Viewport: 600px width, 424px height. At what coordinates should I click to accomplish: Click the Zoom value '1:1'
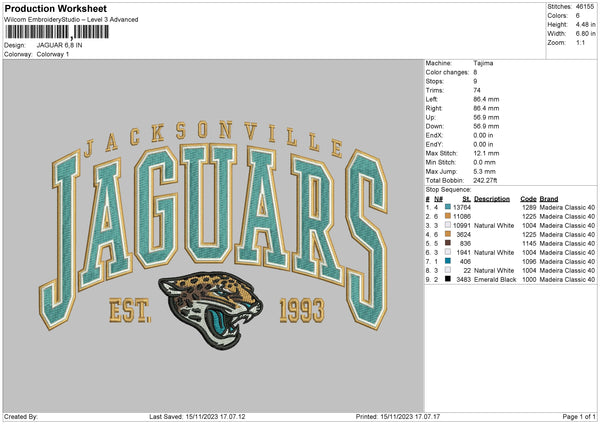coord(580,42)
